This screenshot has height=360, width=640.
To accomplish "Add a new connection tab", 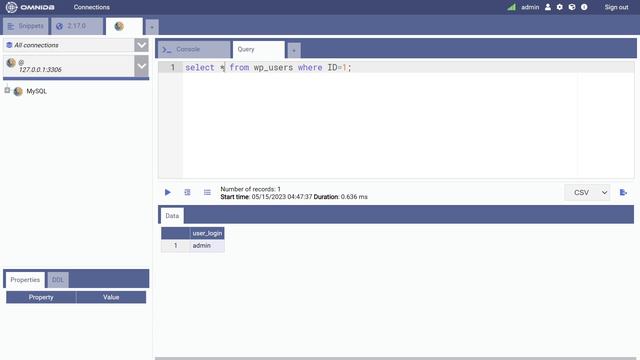I will (x=152, y=27).
